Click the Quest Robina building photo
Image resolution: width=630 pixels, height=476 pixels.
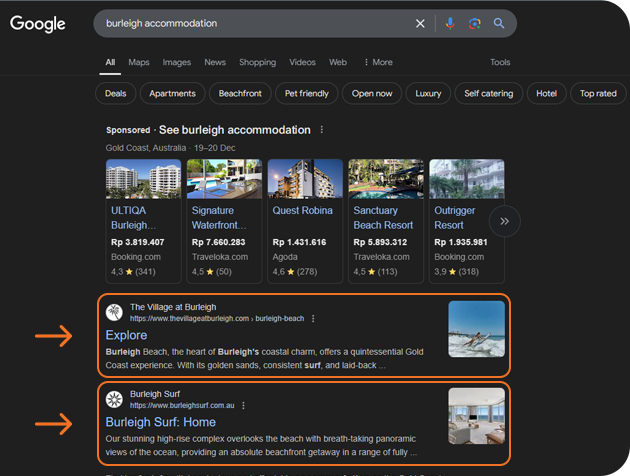tap(305, 179)
